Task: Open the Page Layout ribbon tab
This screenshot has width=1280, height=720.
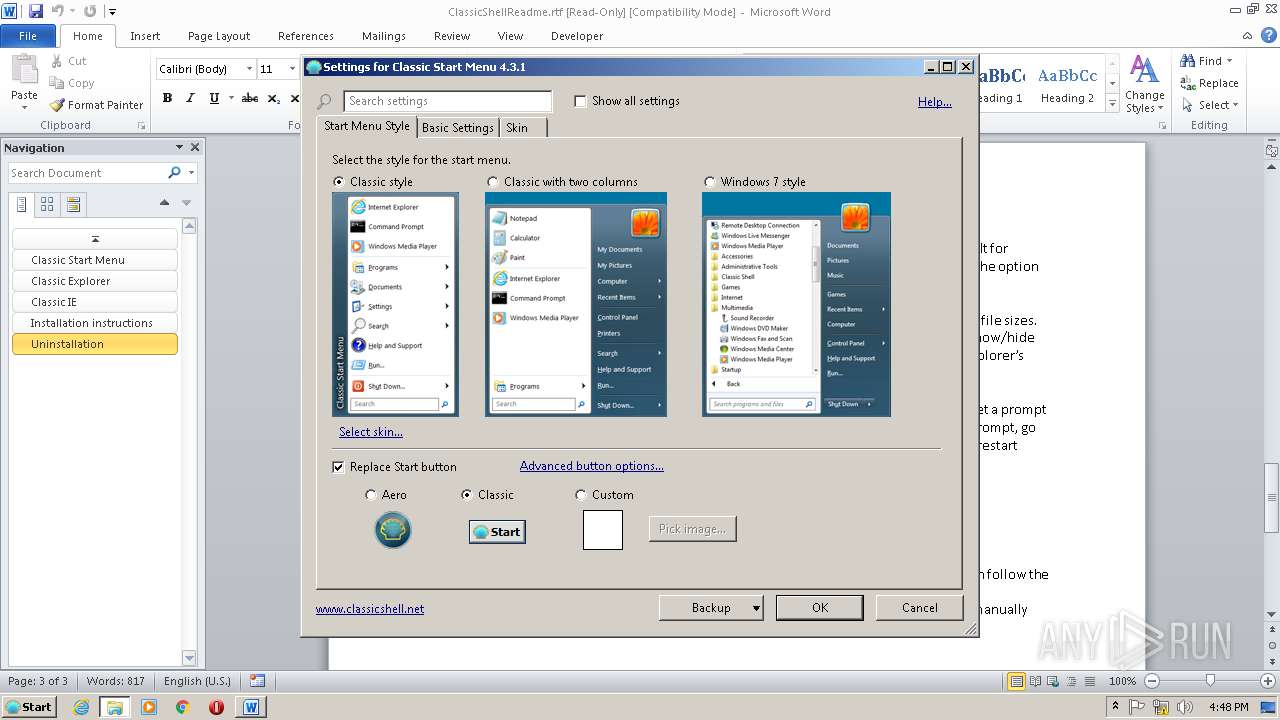Action: pos(219,36)
